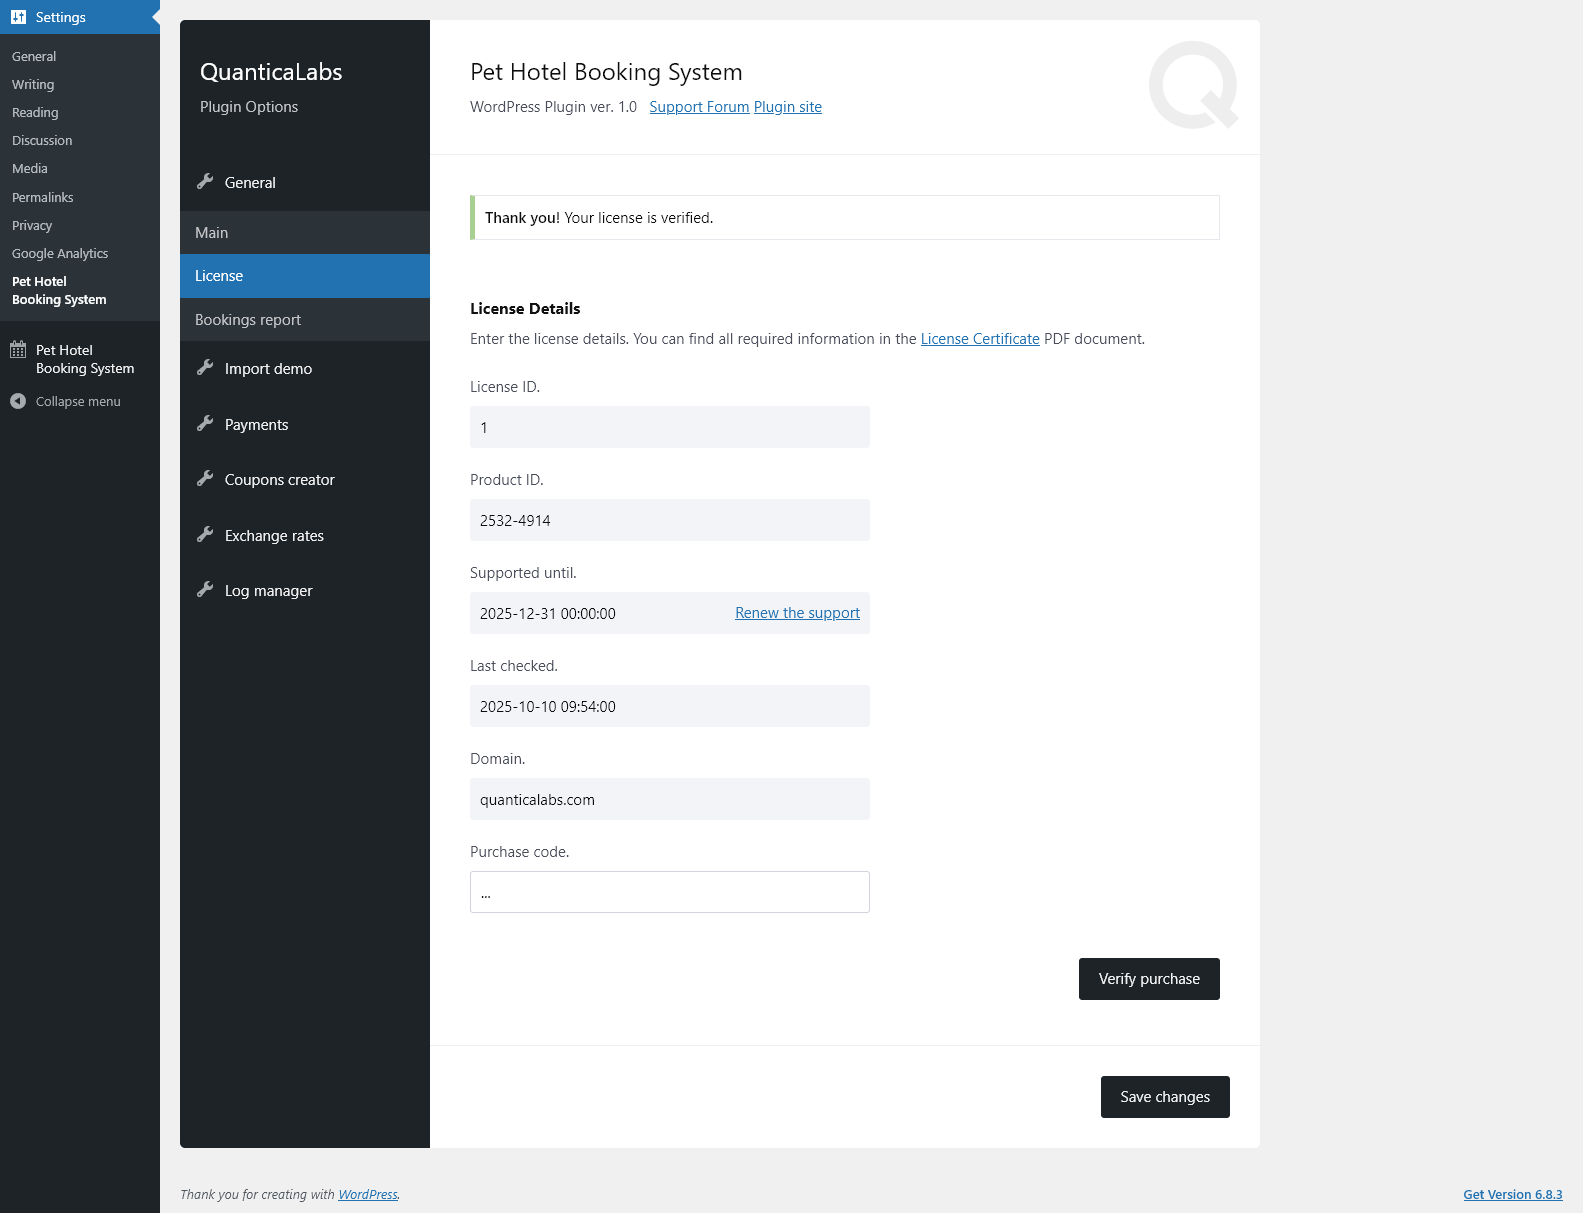This screenshot has width=1583, height=1213.
Task: Go to Google Analytics settings
Action: point(60,254)
